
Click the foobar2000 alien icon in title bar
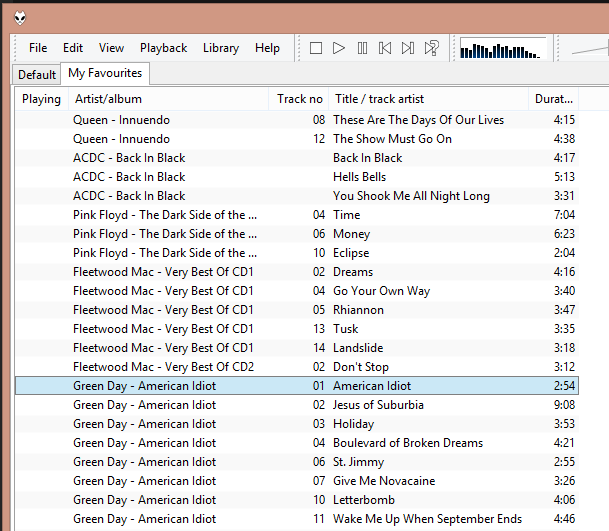[x=20, y=17]
